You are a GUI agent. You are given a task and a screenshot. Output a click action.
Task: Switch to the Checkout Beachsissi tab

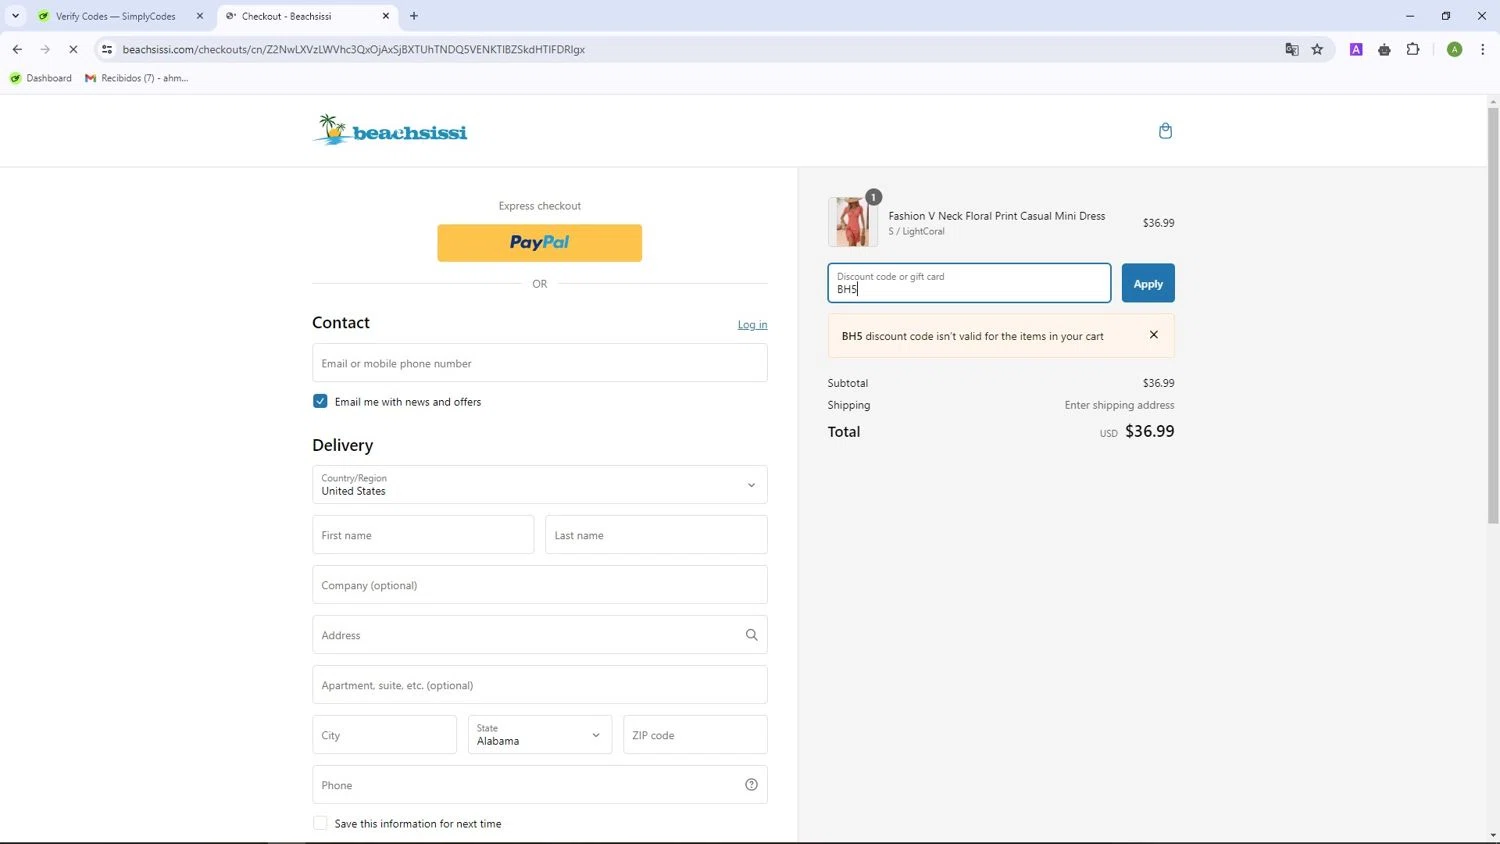pyautogui.click(x=305, y=16)
